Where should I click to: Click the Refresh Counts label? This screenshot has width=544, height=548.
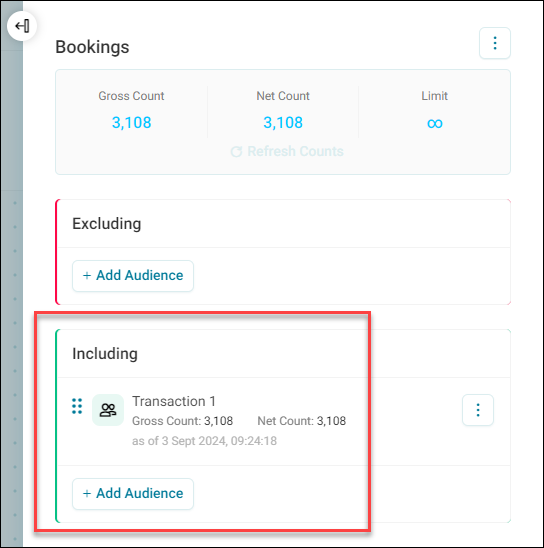click(x=295, y=151)
